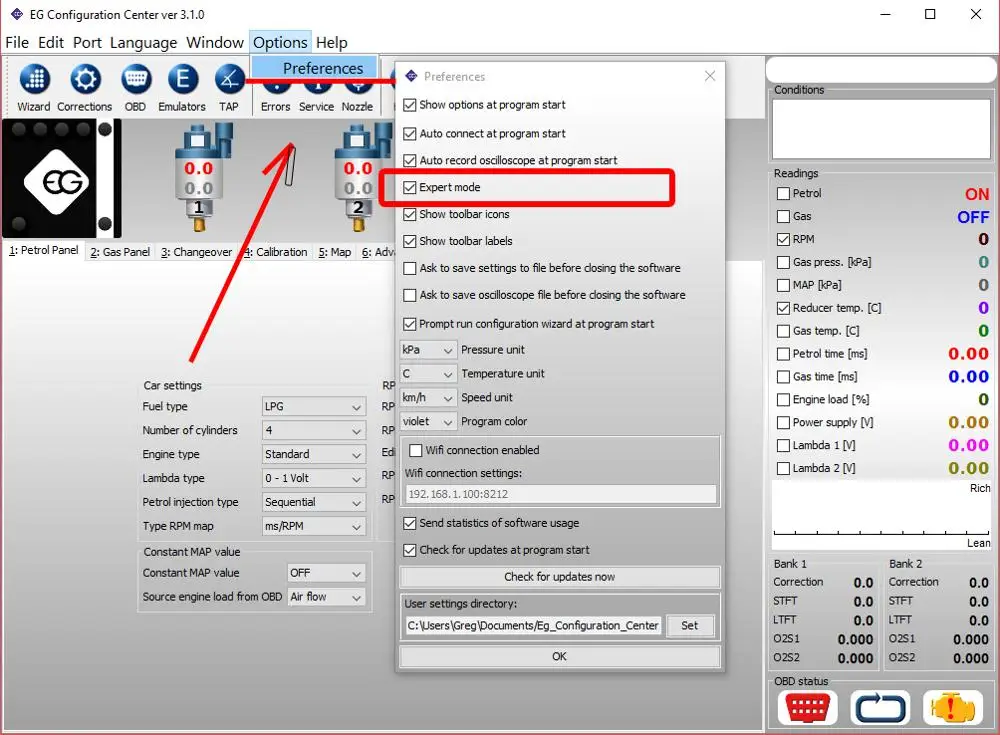The height and width of the screenshot is (735, 1000).
Task: Toggle Prompt run configuration wizard checkbox
Action: click(x=409, y=324)
